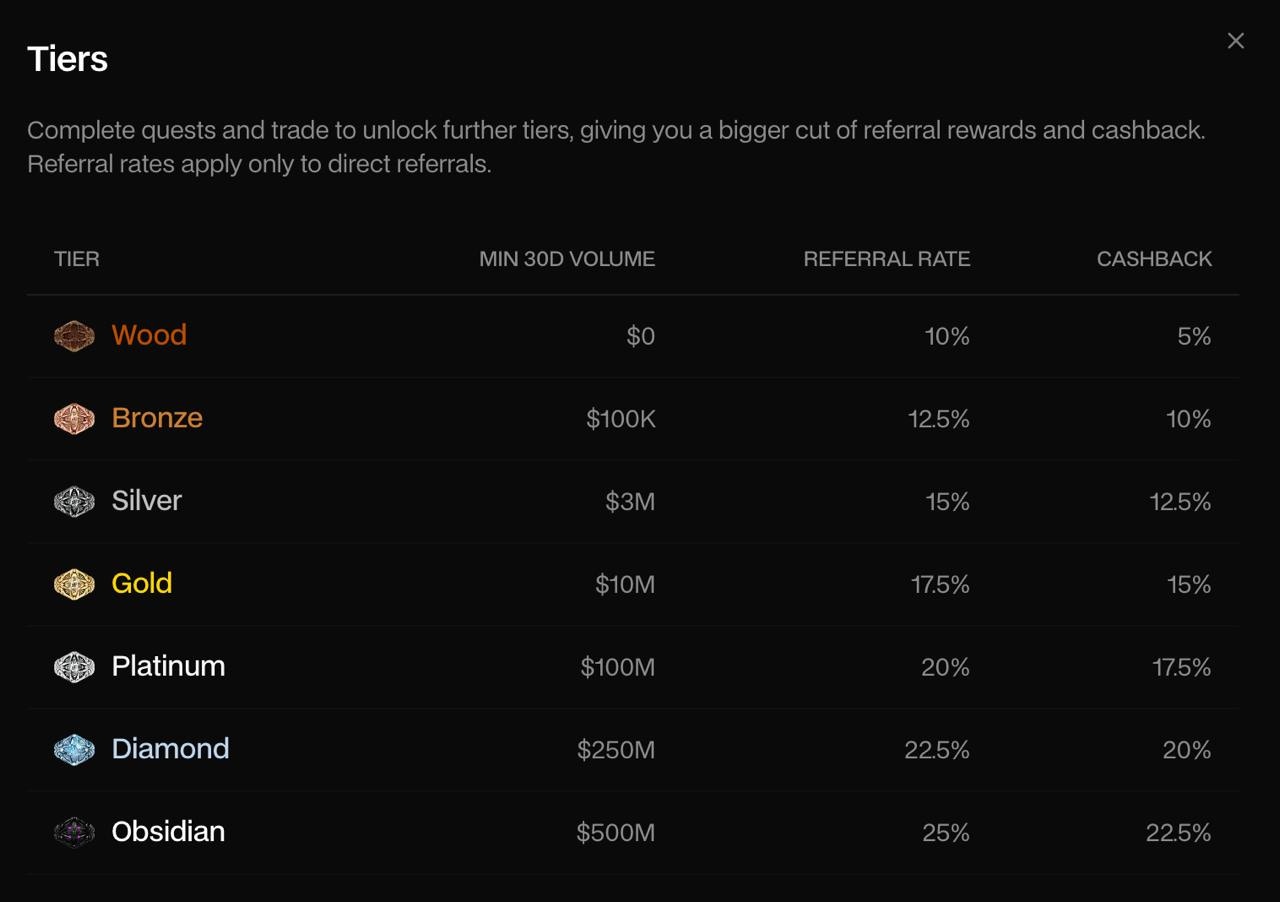This screenshot has width=1280, height=902.
Task: Click the Wood tier badge icon
Action: click(x=74, y=336)
